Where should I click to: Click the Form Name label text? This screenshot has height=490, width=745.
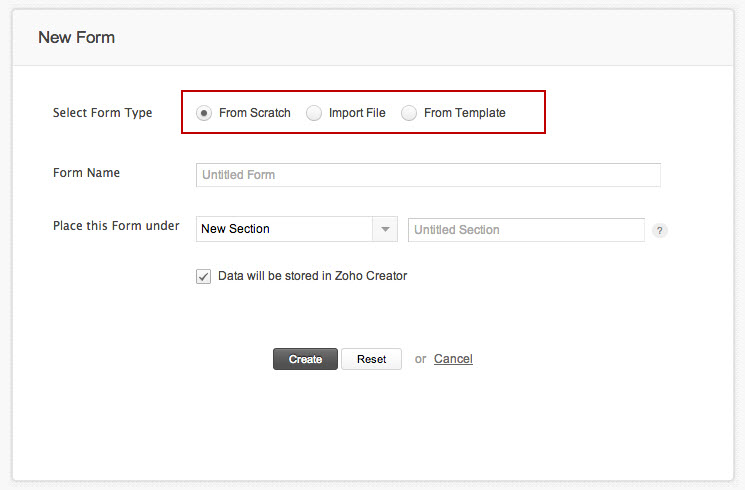pos(86,173)
